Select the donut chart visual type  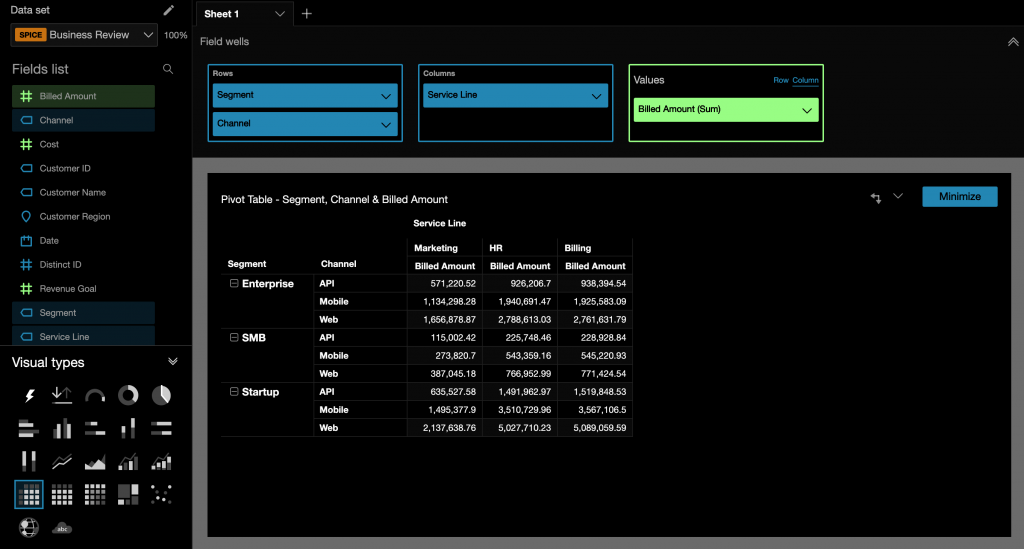(x=128, y=396)
